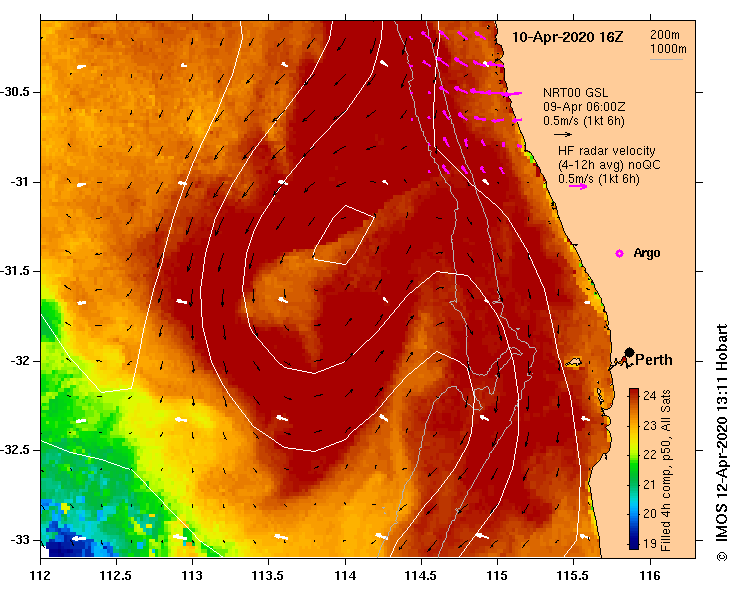Screen dimensions: 739x592
Task: Click '0.5m/s (1kt 6h)' under 09-Apr 06:00Z
Action: coord(583,121)
